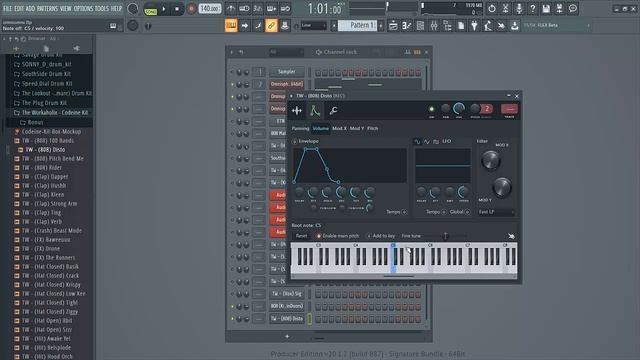
Task: Open the sampler settings plus-arrows icon
Action: pyautogui.click(x=297, y=111)
